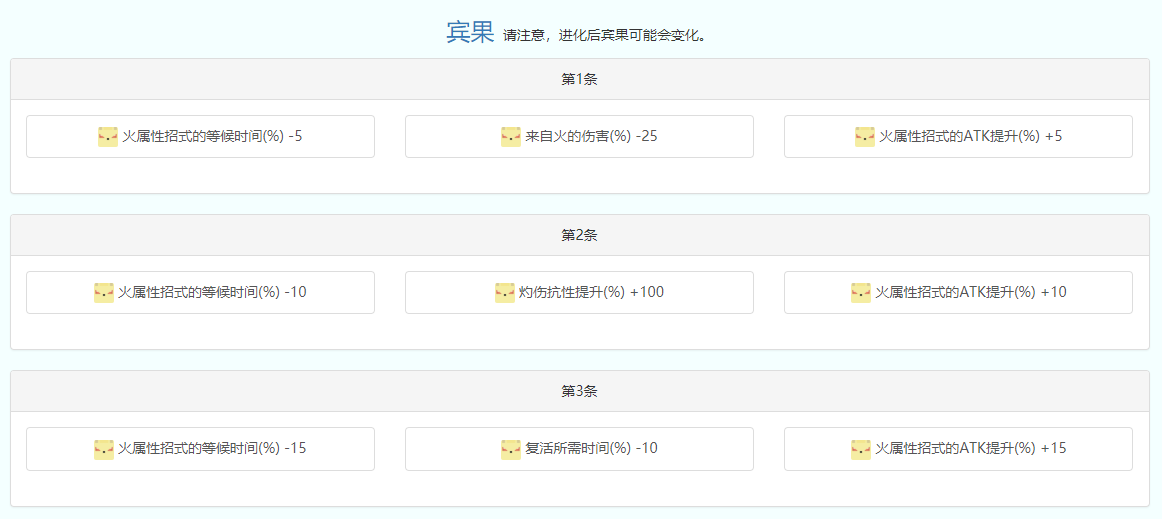Click the icon next to 灼伤抗性提升(%) +100
The height and width of the screenshot is (519, 1162).
505,293
